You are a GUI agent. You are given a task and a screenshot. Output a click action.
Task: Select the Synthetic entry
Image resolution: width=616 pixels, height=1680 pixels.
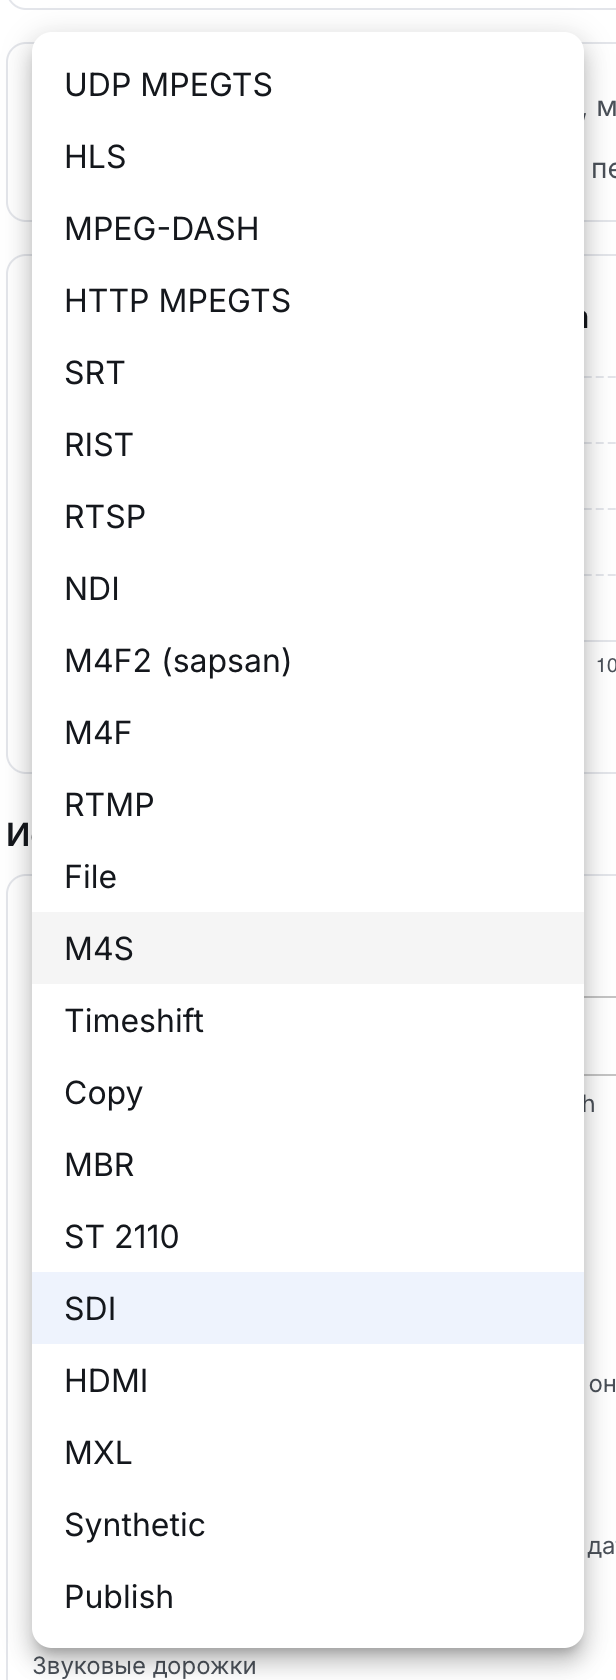click(308, 1525)
